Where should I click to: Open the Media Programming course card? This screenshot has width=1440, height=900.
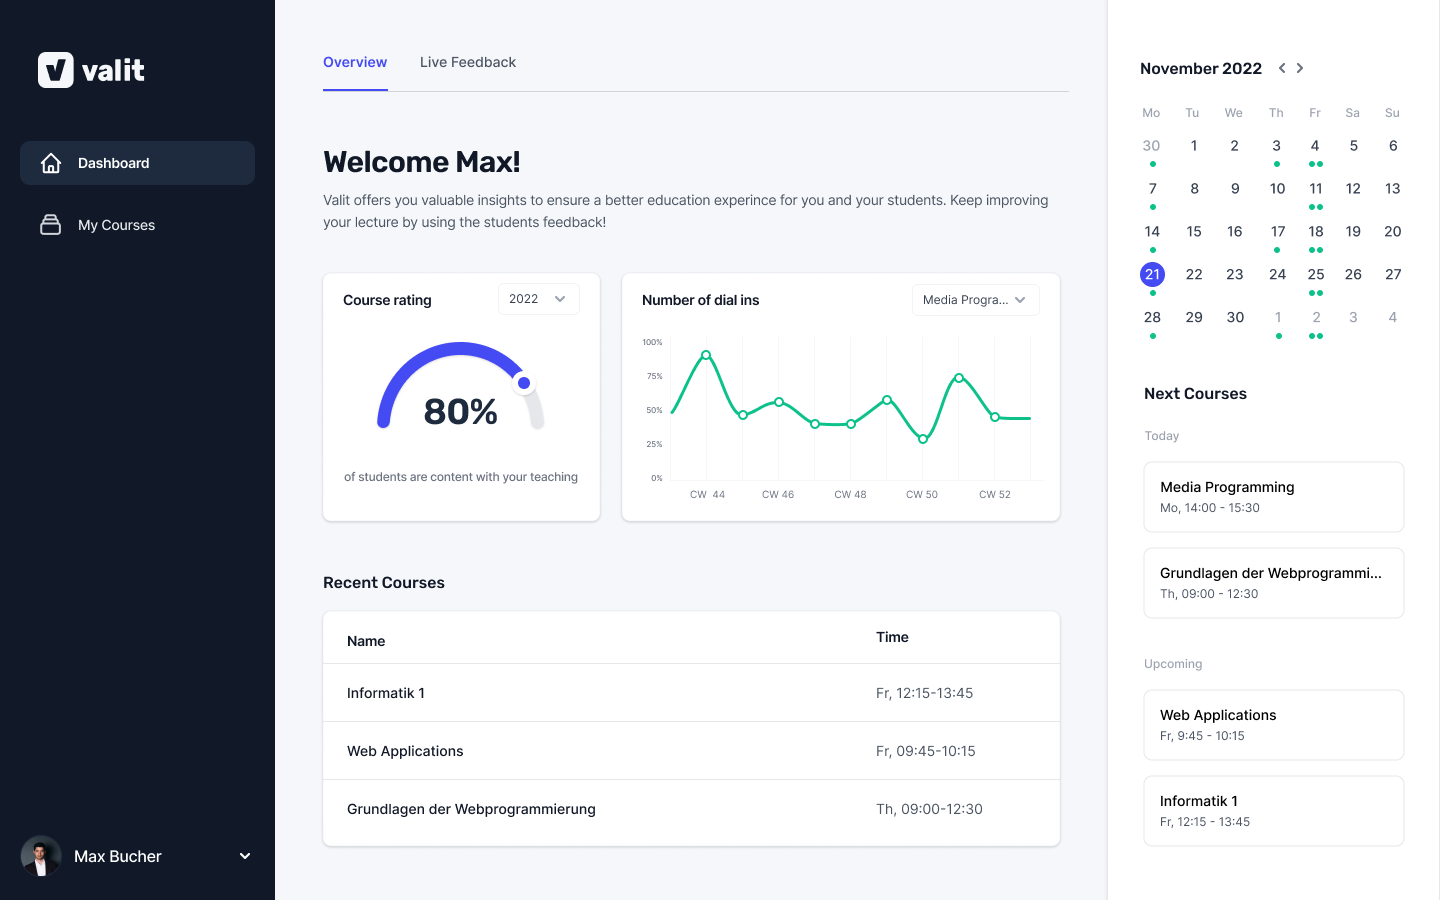(1274, 497)
